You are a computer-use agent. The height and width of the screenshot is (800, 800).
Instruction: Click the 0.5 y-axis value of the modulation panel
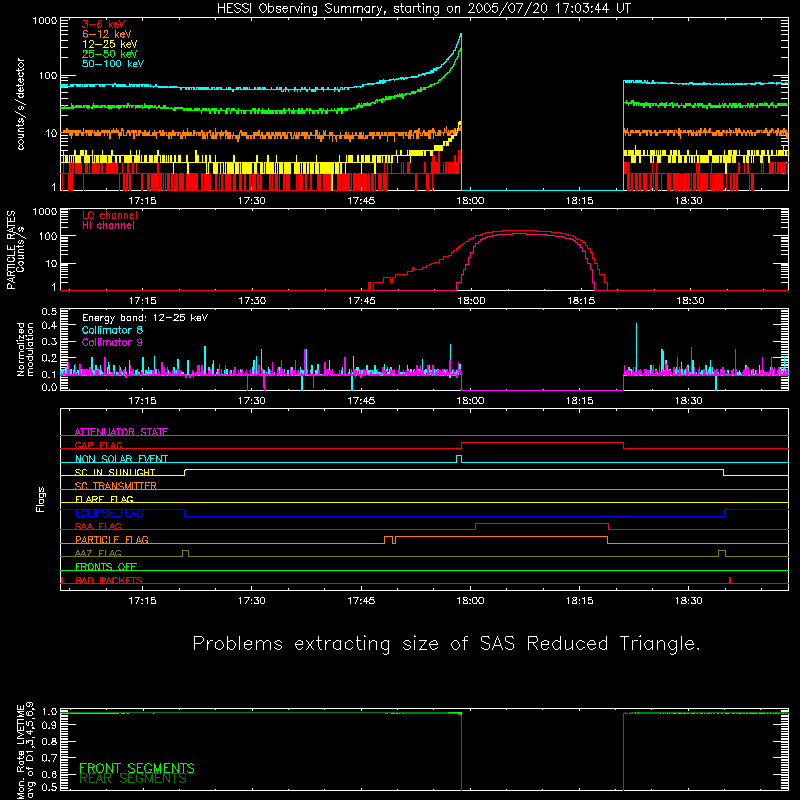pos(49,311)
